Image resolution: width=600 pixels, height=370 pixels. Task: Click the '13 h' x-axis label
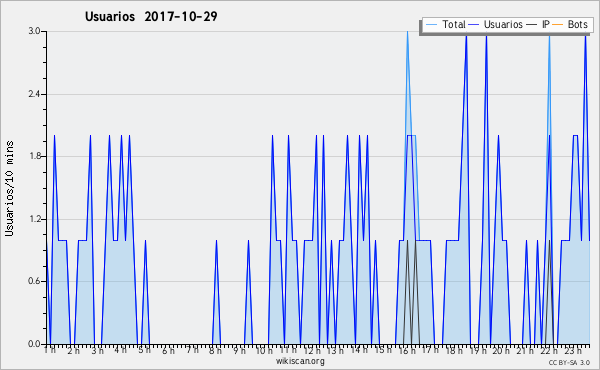pyautogui.click(x=335, y=350)
